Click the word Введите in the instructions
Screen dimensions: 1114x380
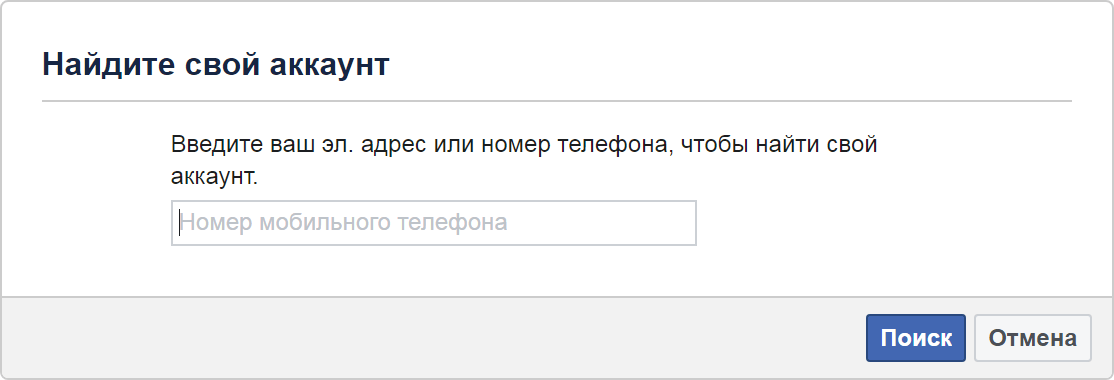coord(217,146)
